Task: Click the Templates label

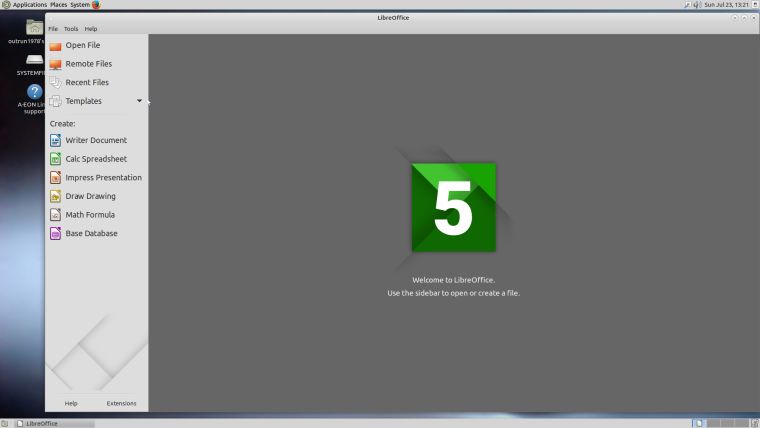Action: click(83, 101)
